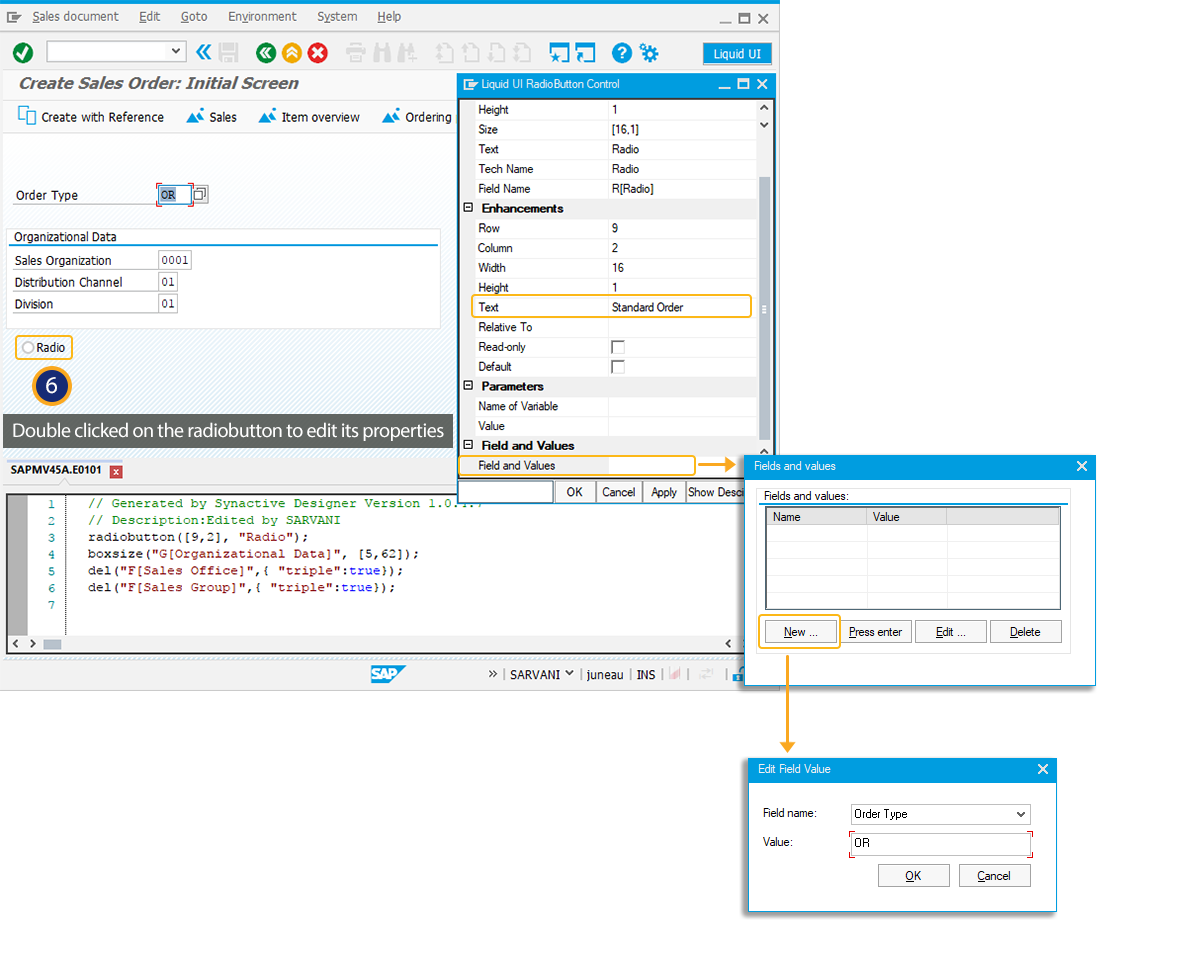
Task: Click the Previous Page navigation icon
Action: [470, 53]
